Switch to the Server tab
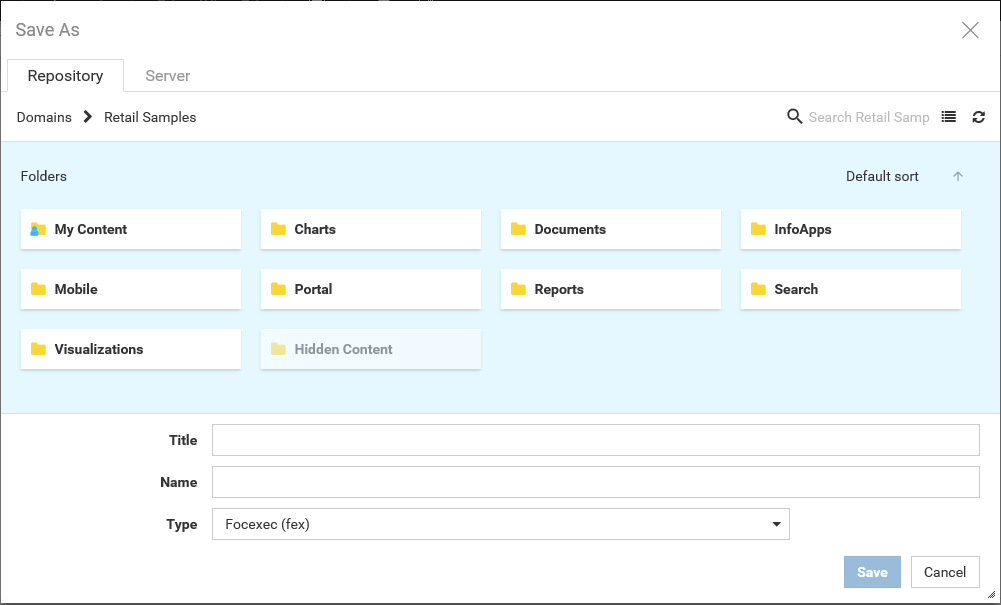 point(167,76)
